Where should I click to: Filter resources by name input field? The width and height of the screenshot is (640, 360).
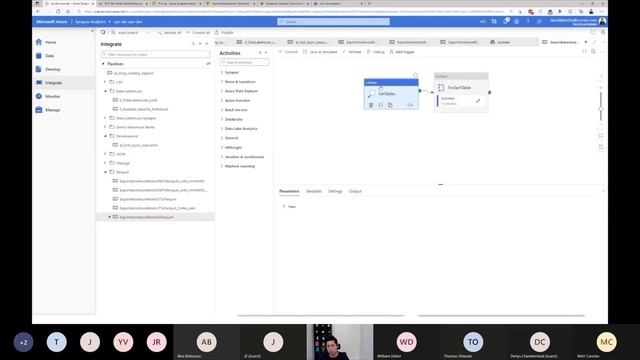coord(156,54)
